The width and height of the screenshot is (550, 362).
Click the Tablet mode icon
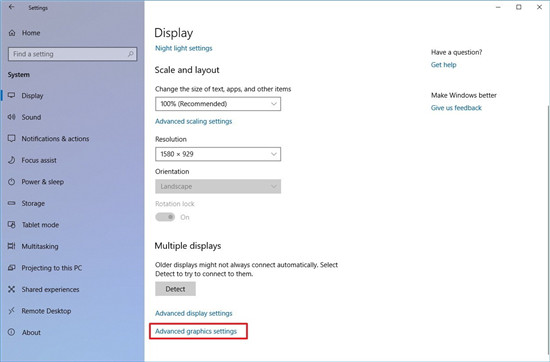click(x=12, y=224)
